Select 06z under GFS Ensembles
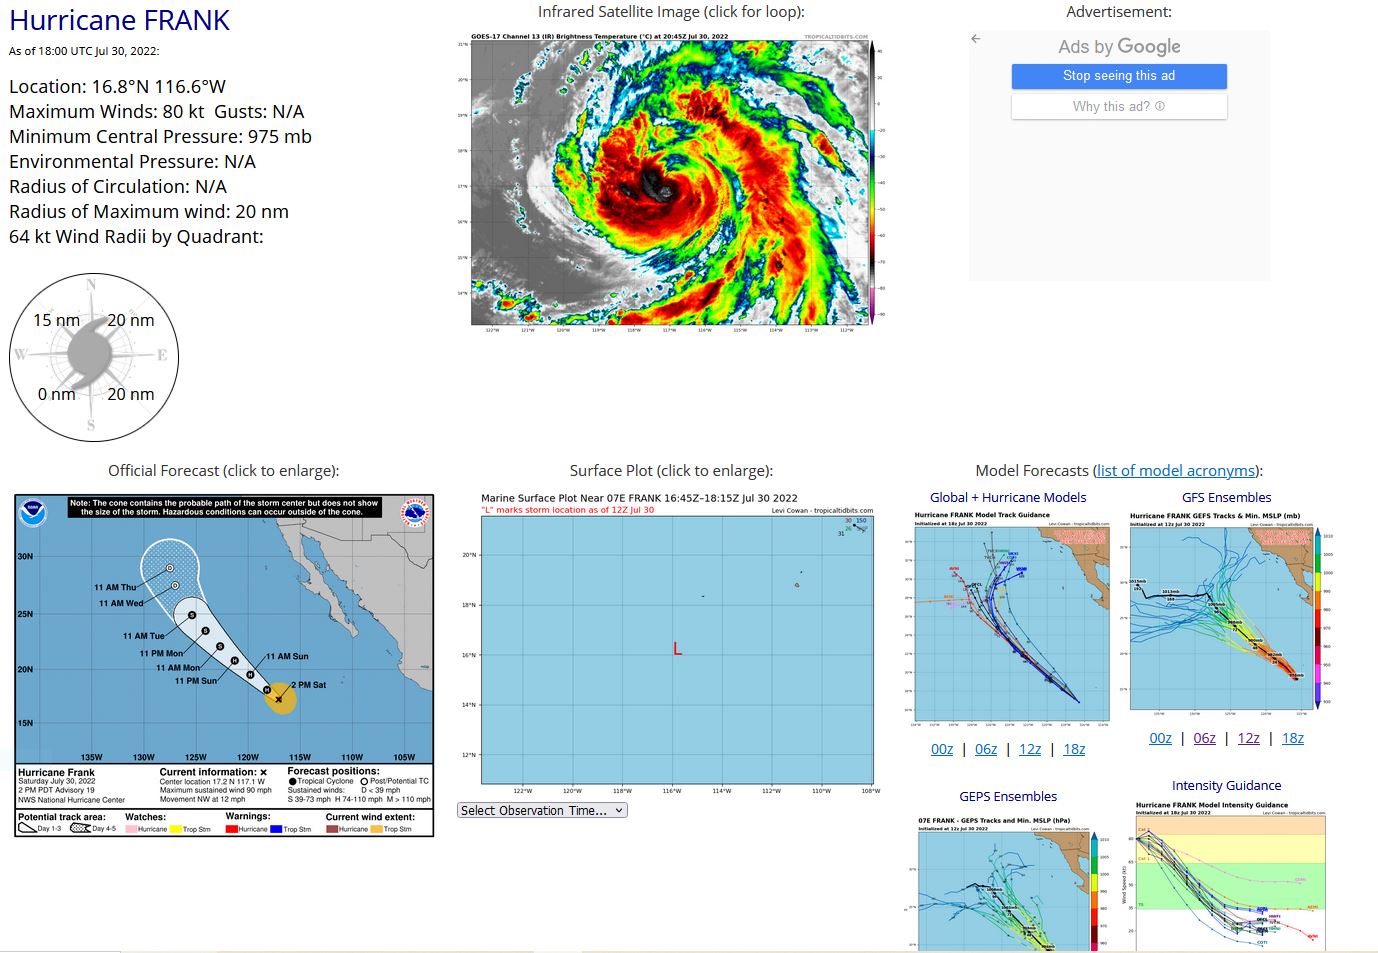 point(1204,738)
